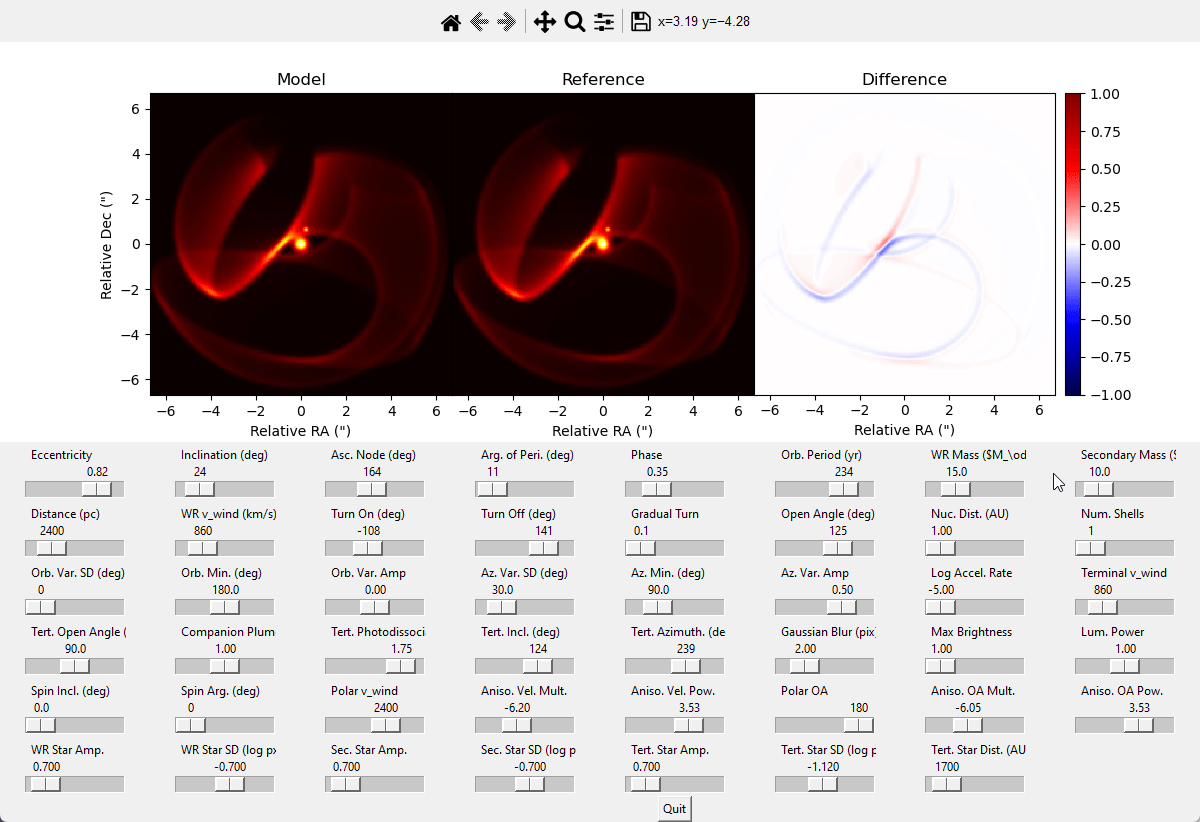
Task: Adjust the Distance (pc) slider
Action: click(74, 548)
